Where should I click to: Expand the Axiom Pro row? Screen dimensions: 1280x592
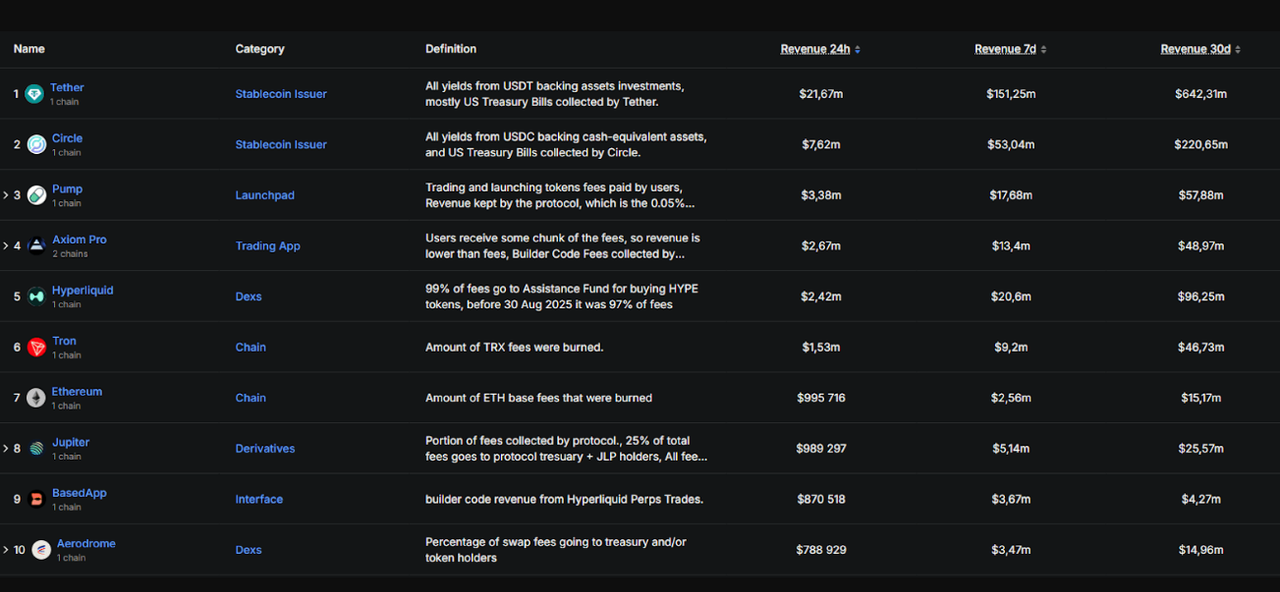click(5, 246)
